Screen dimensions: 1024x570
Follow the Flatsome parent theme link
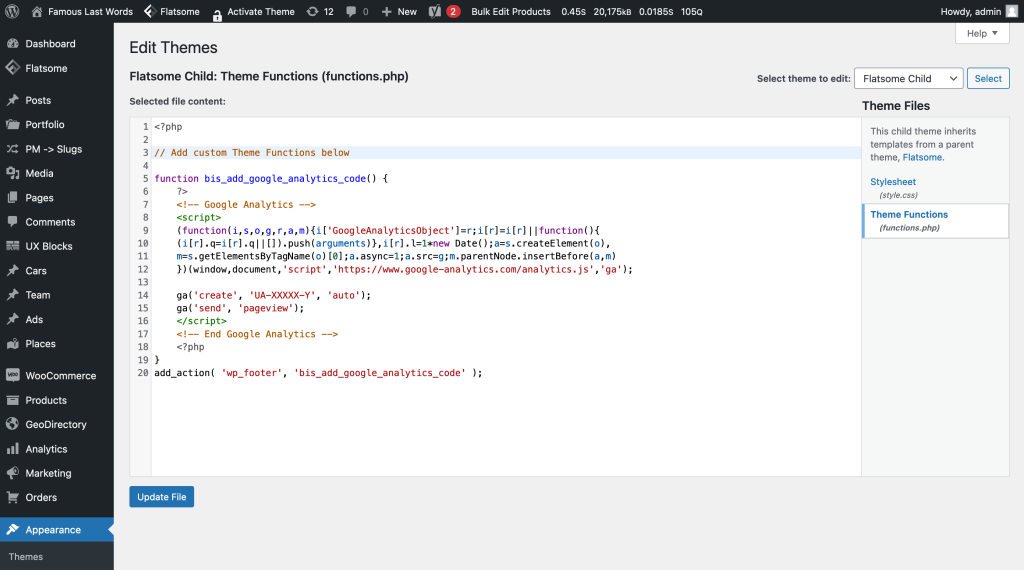click(921, 157)
